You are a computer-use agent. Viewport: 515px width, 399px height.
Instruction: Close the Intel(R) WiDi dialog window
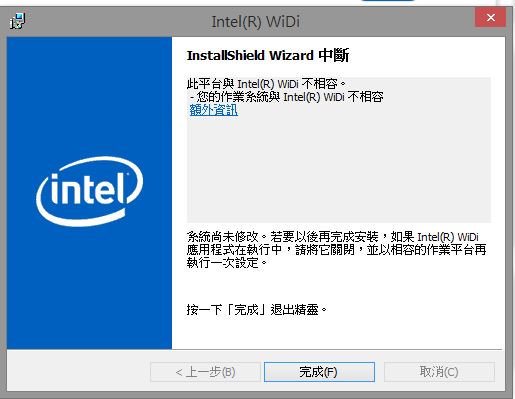pos(490,17)
